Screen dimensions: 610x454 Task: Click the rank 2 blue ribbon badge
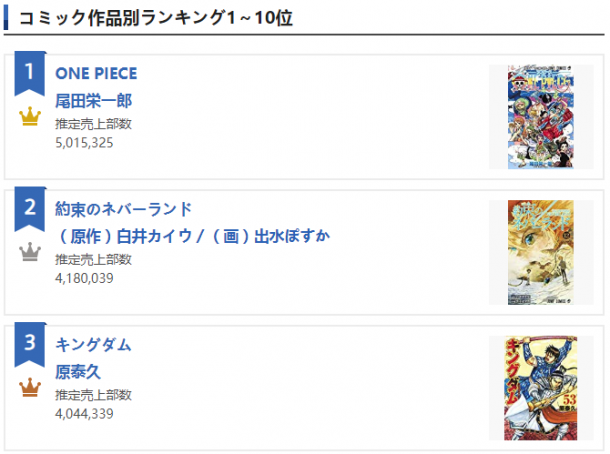[x=30, y=209]
